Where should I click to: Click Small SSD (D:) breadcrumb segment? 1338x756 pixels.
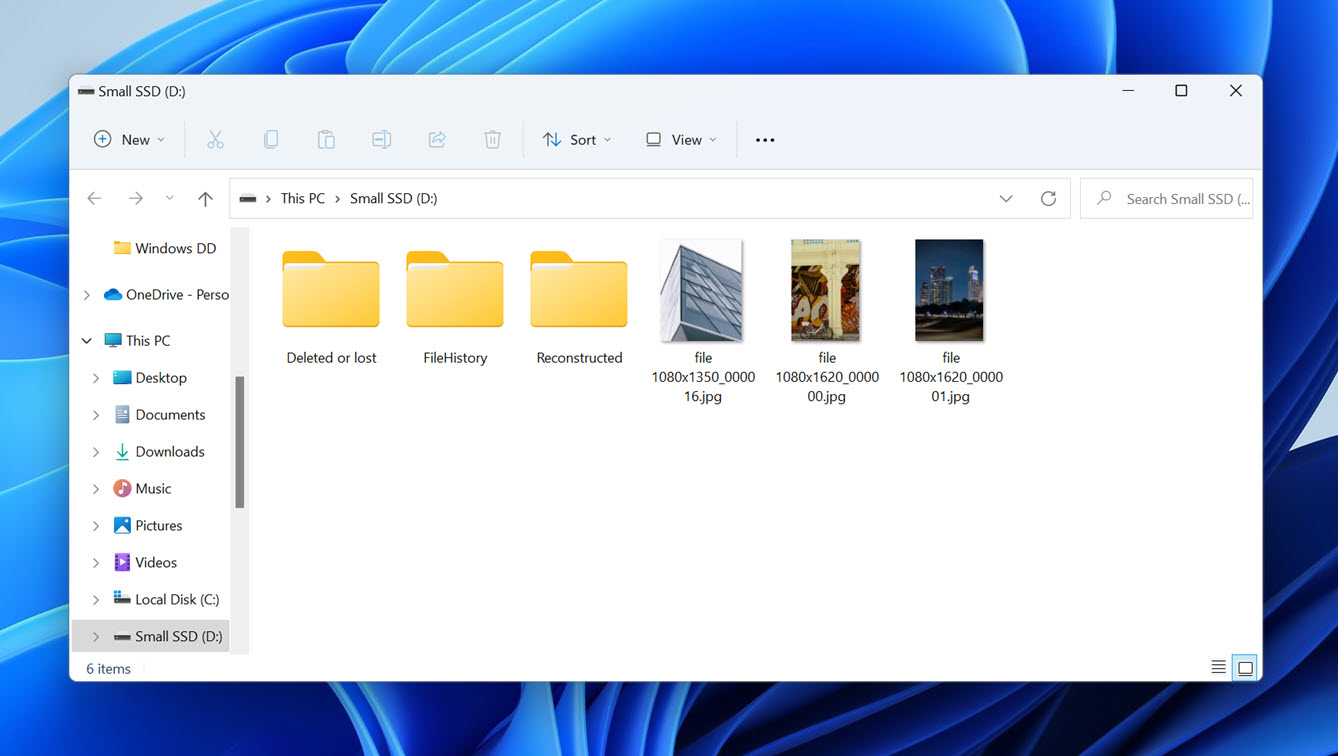393,199
